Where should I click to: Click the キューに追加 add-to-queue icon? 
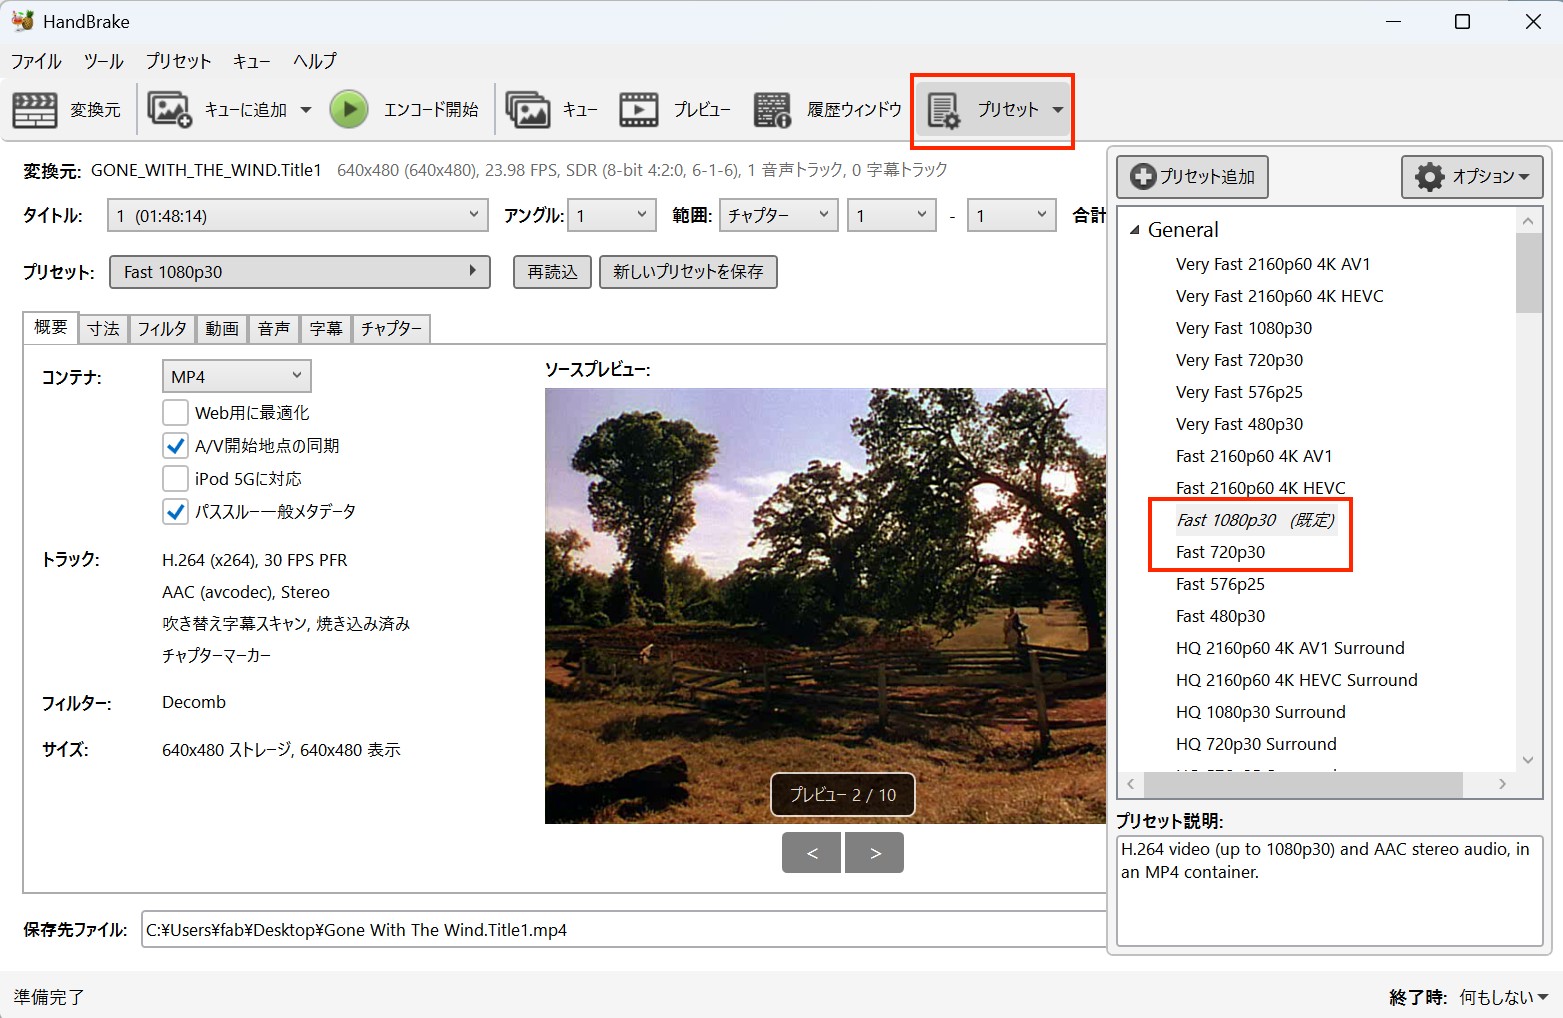tap(170, 110)
